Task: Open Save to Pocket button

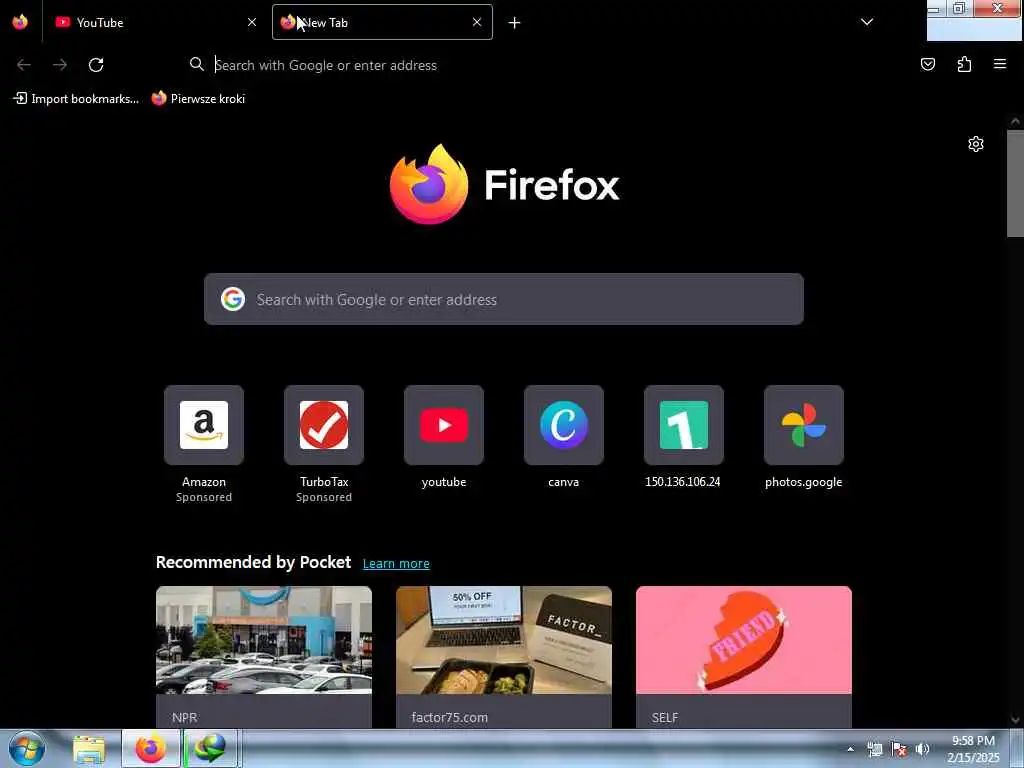Action: click(928, 64)
